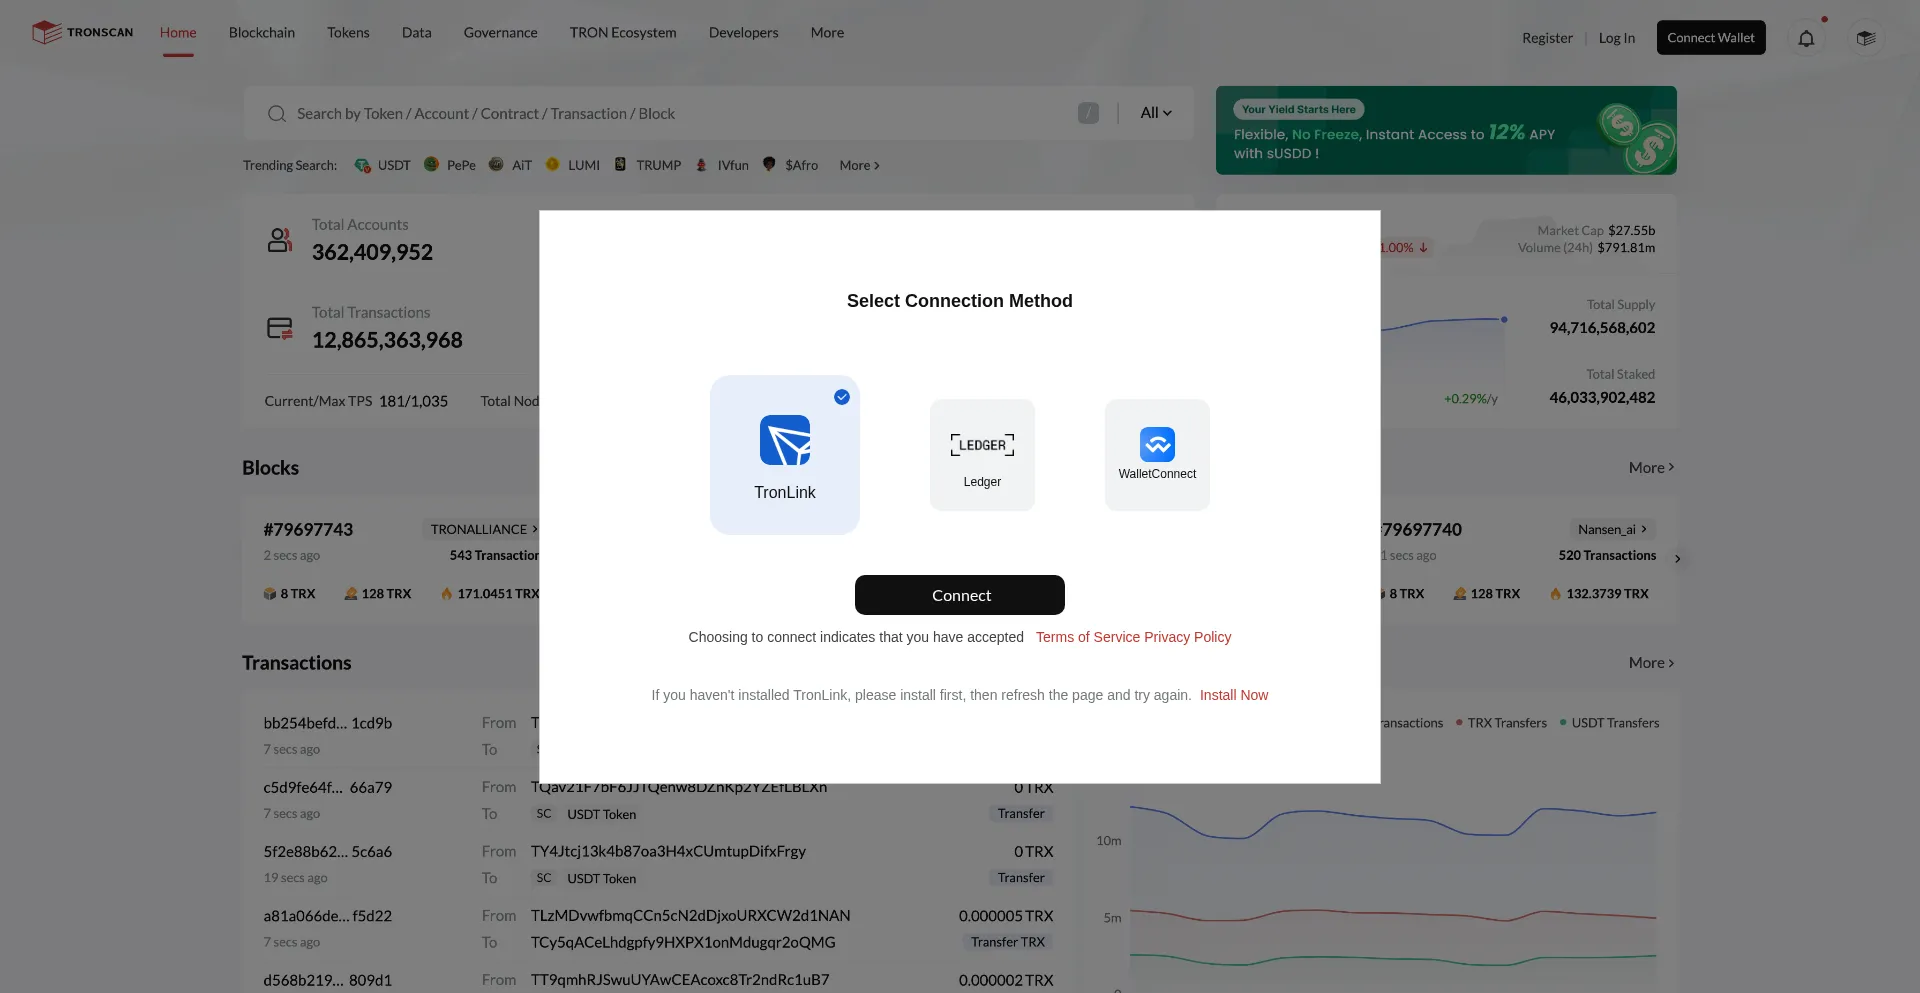Click the Total Accounts people icon

click(x=280, y=239)
